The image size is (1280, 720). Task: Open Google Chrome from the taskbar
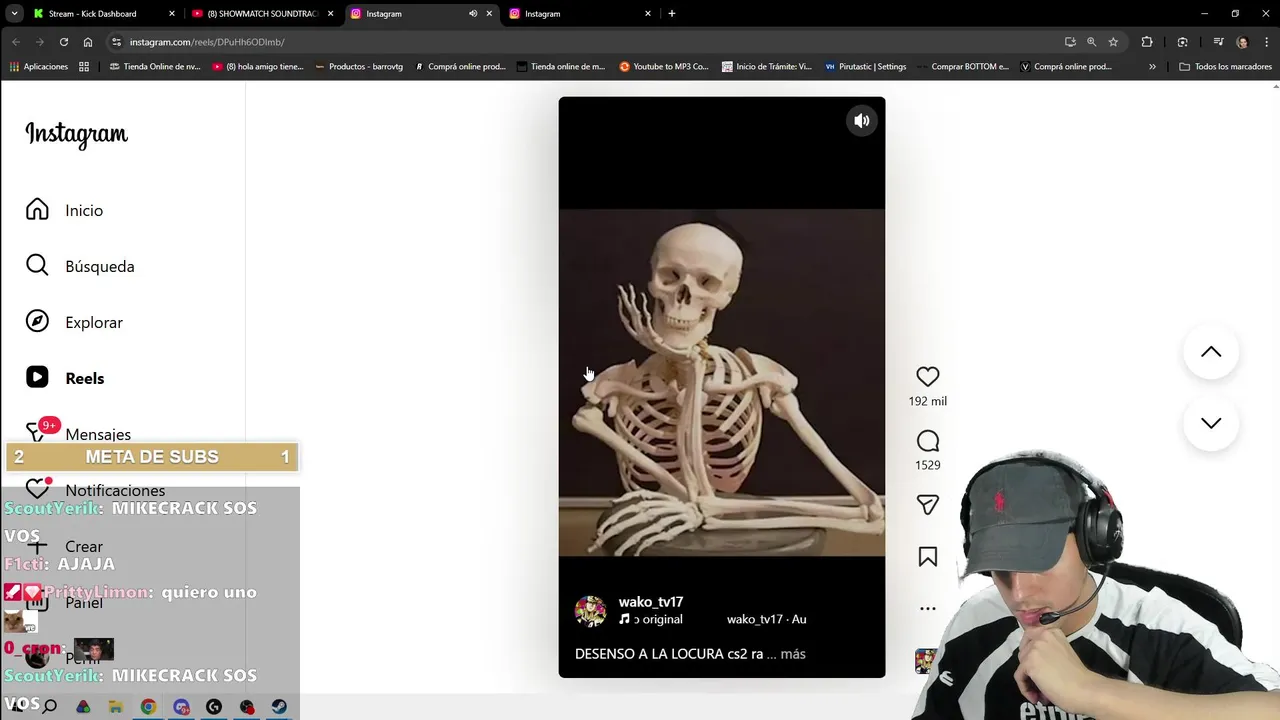tap(148, 707)
